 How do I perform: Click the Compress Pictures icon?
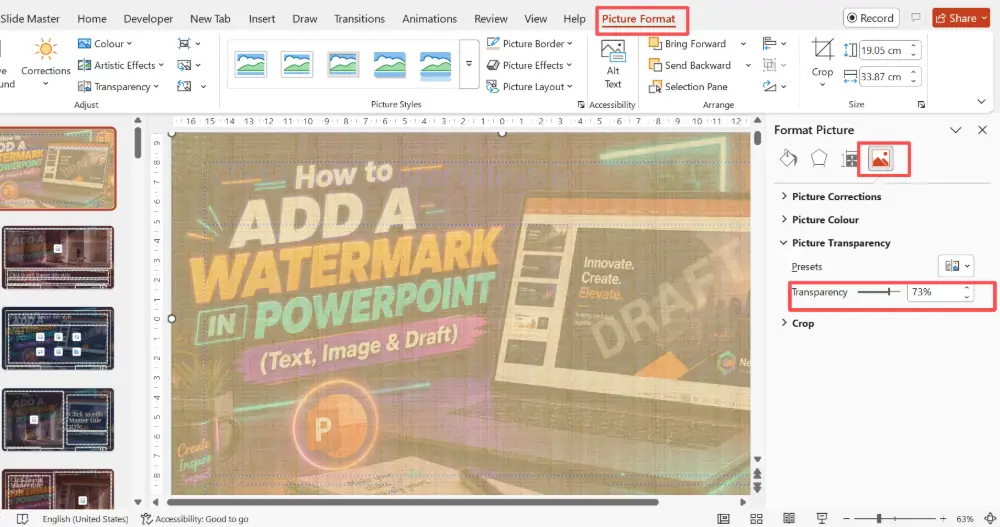(184, 43)
